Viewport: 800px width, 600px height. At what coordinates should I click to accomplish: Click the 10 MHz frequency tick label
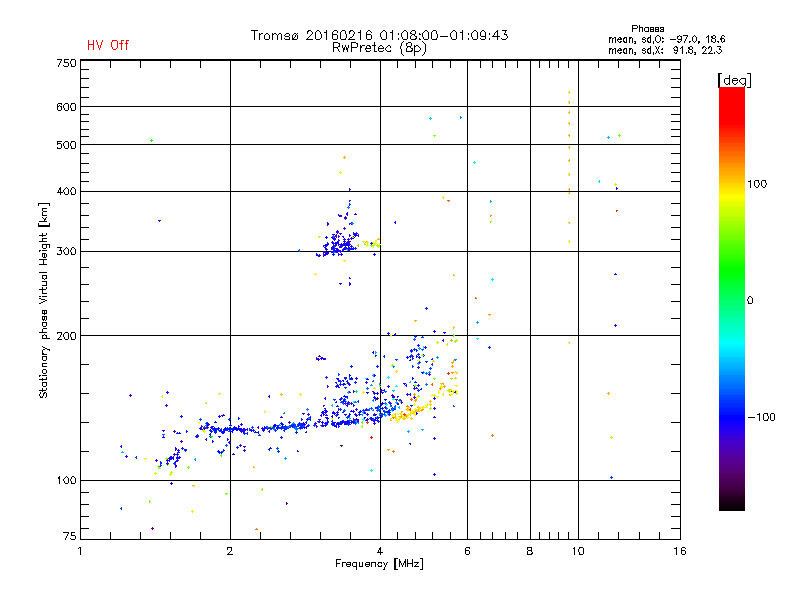pos(578,551)
